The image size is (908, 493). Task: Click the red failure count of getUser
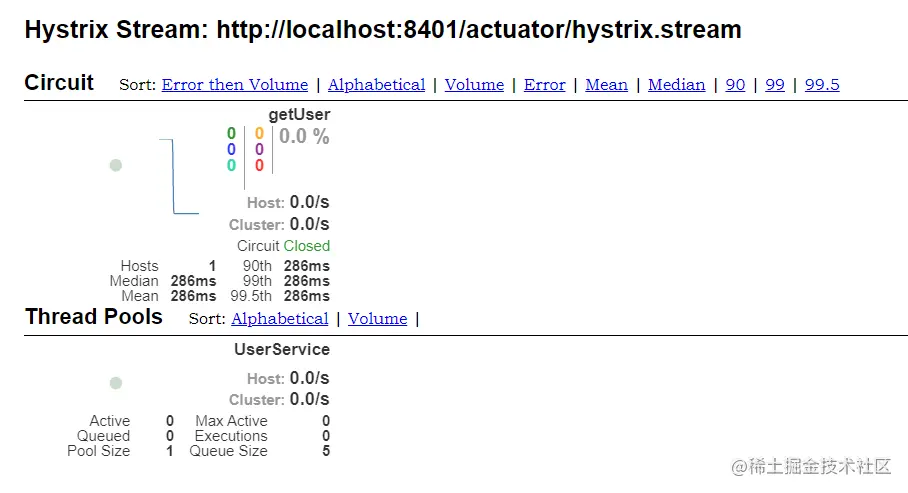pyautogui.click(x=259, y=166)
